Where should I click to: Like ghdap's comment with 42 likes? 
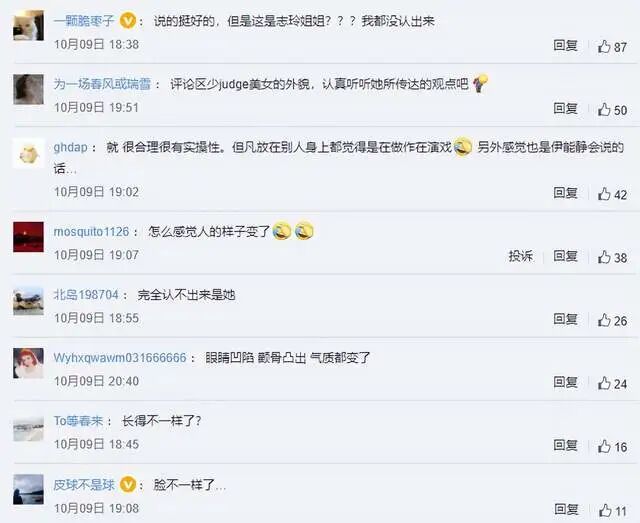pyautogui.click(x=612, y=194)
